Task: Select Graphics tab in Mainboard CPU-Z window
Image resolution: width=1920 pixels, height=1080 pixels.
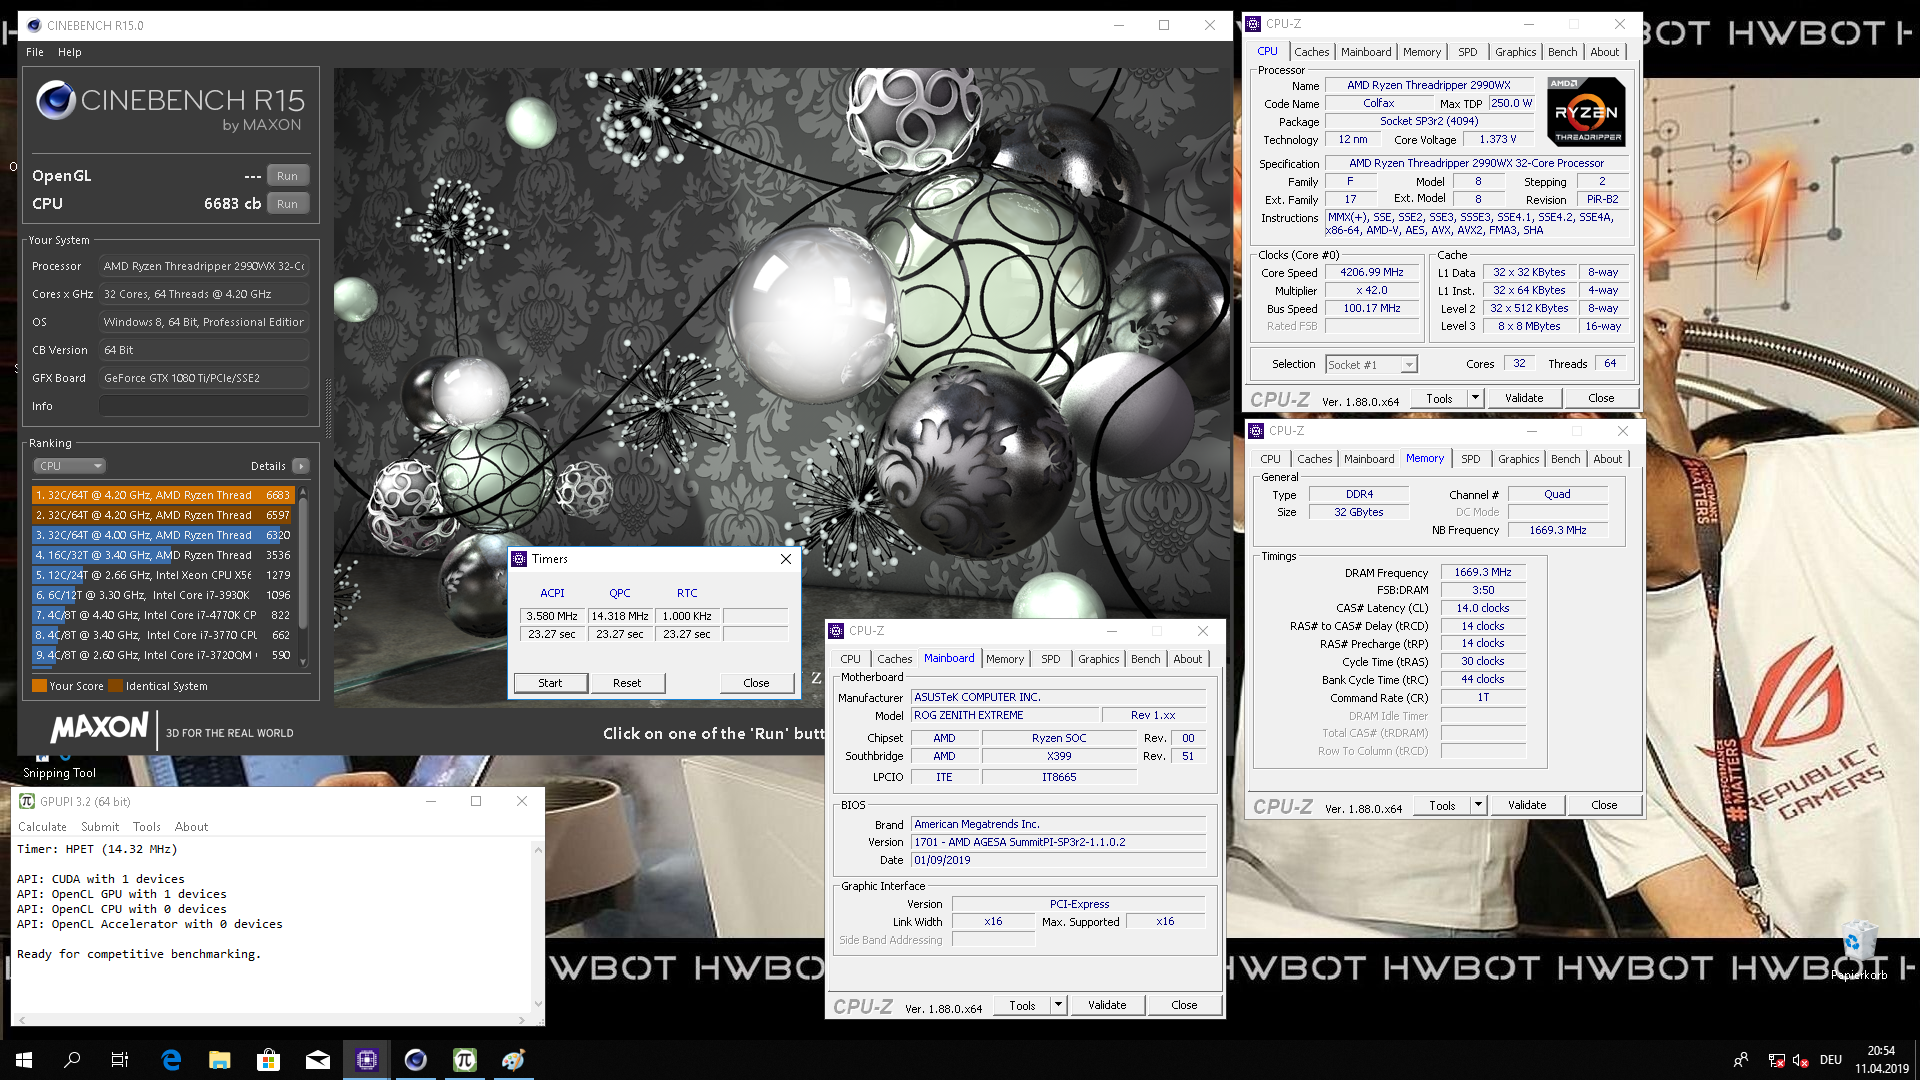Action: 1098,659
